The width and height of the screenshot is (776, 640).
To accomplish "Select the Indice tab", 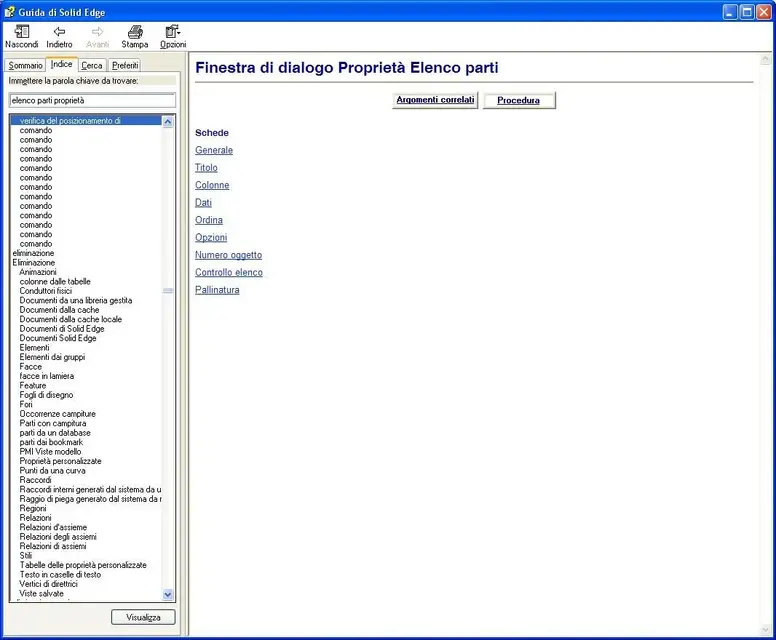I will (x=62, y=64).
